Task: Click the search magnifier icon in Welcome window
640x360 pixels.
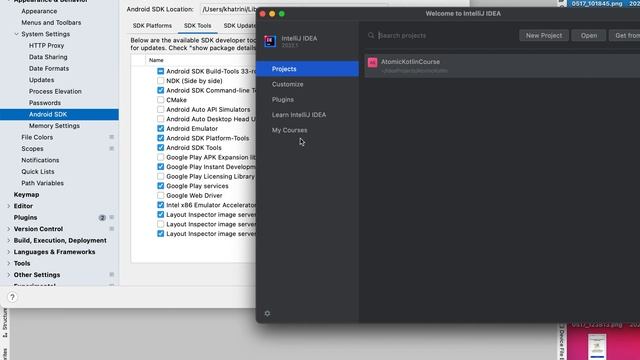Action: 371,36
